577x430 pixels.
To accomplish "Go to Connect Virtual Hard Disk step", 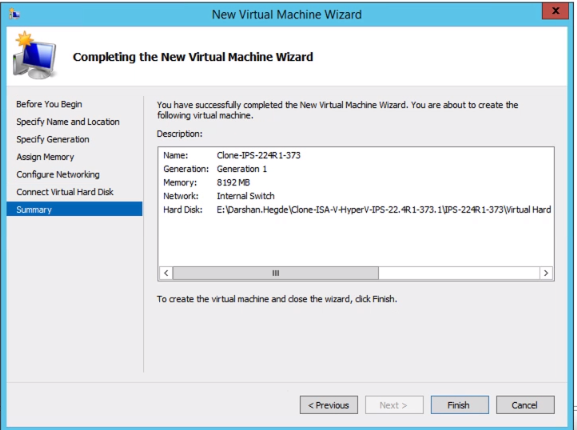I will [x=65, y=192].
